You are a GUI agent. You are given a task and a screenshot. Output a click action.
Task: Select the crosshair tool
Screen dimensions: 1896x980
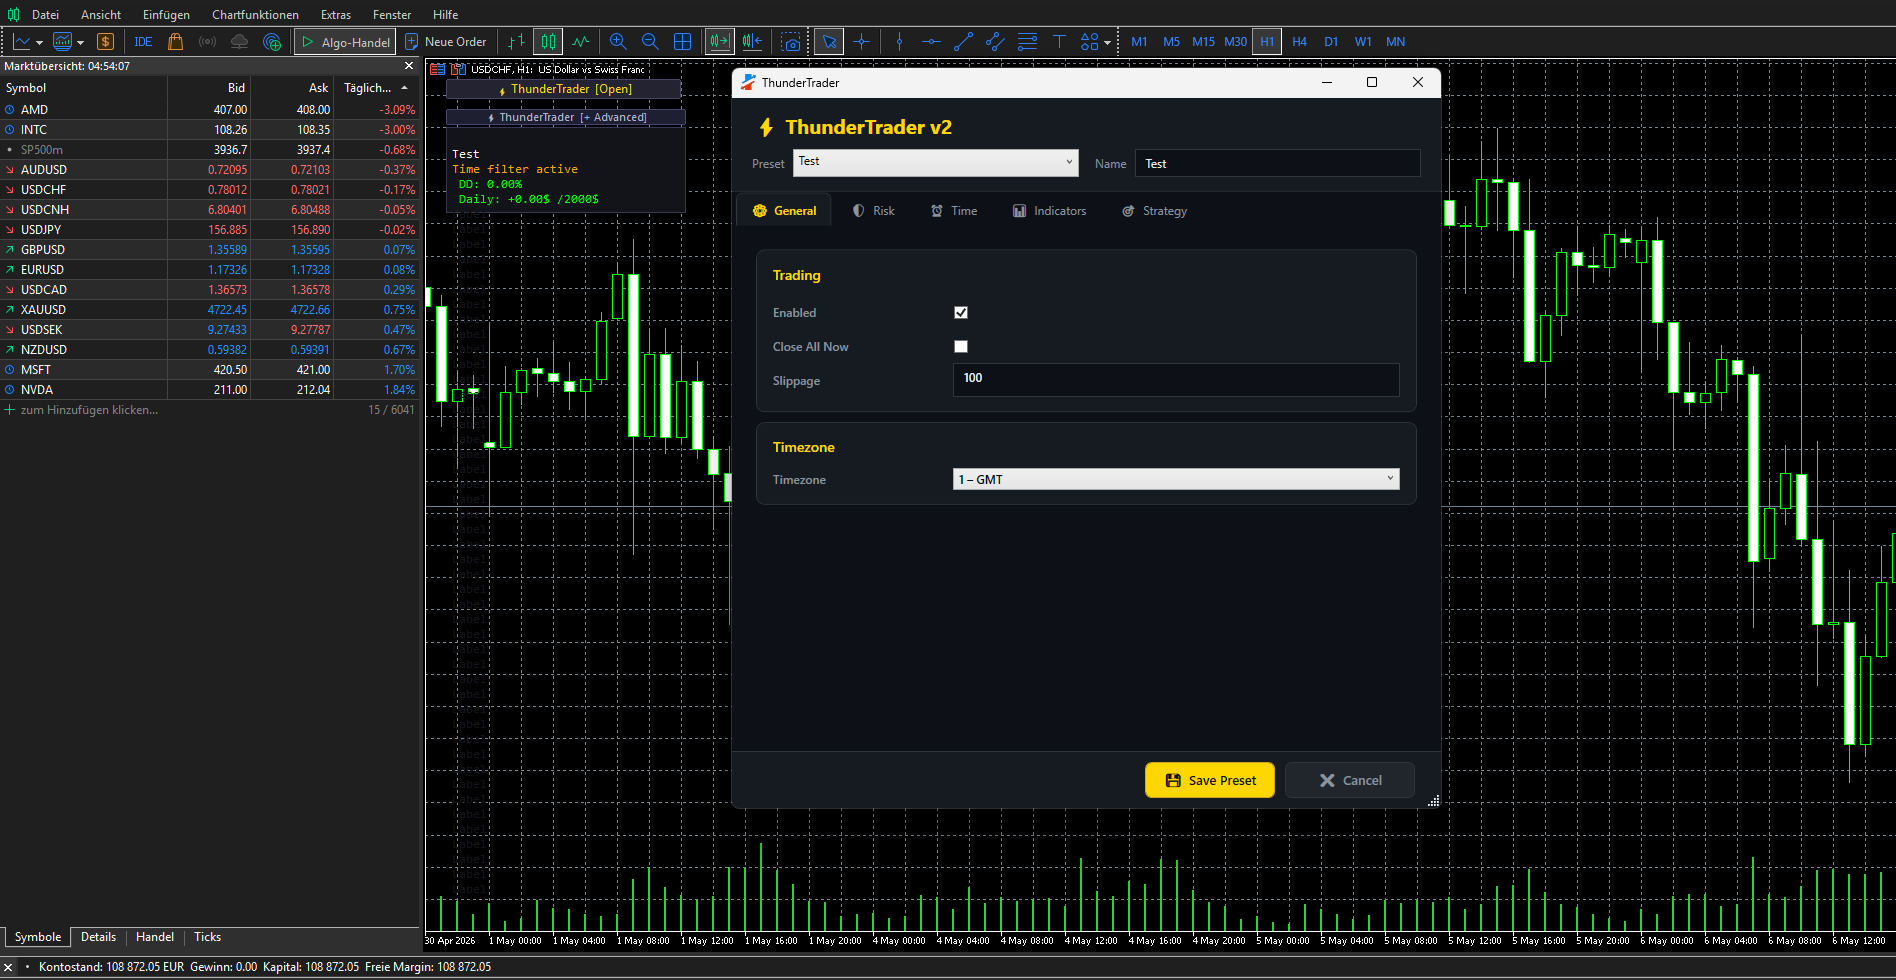(x=861, y=42)
